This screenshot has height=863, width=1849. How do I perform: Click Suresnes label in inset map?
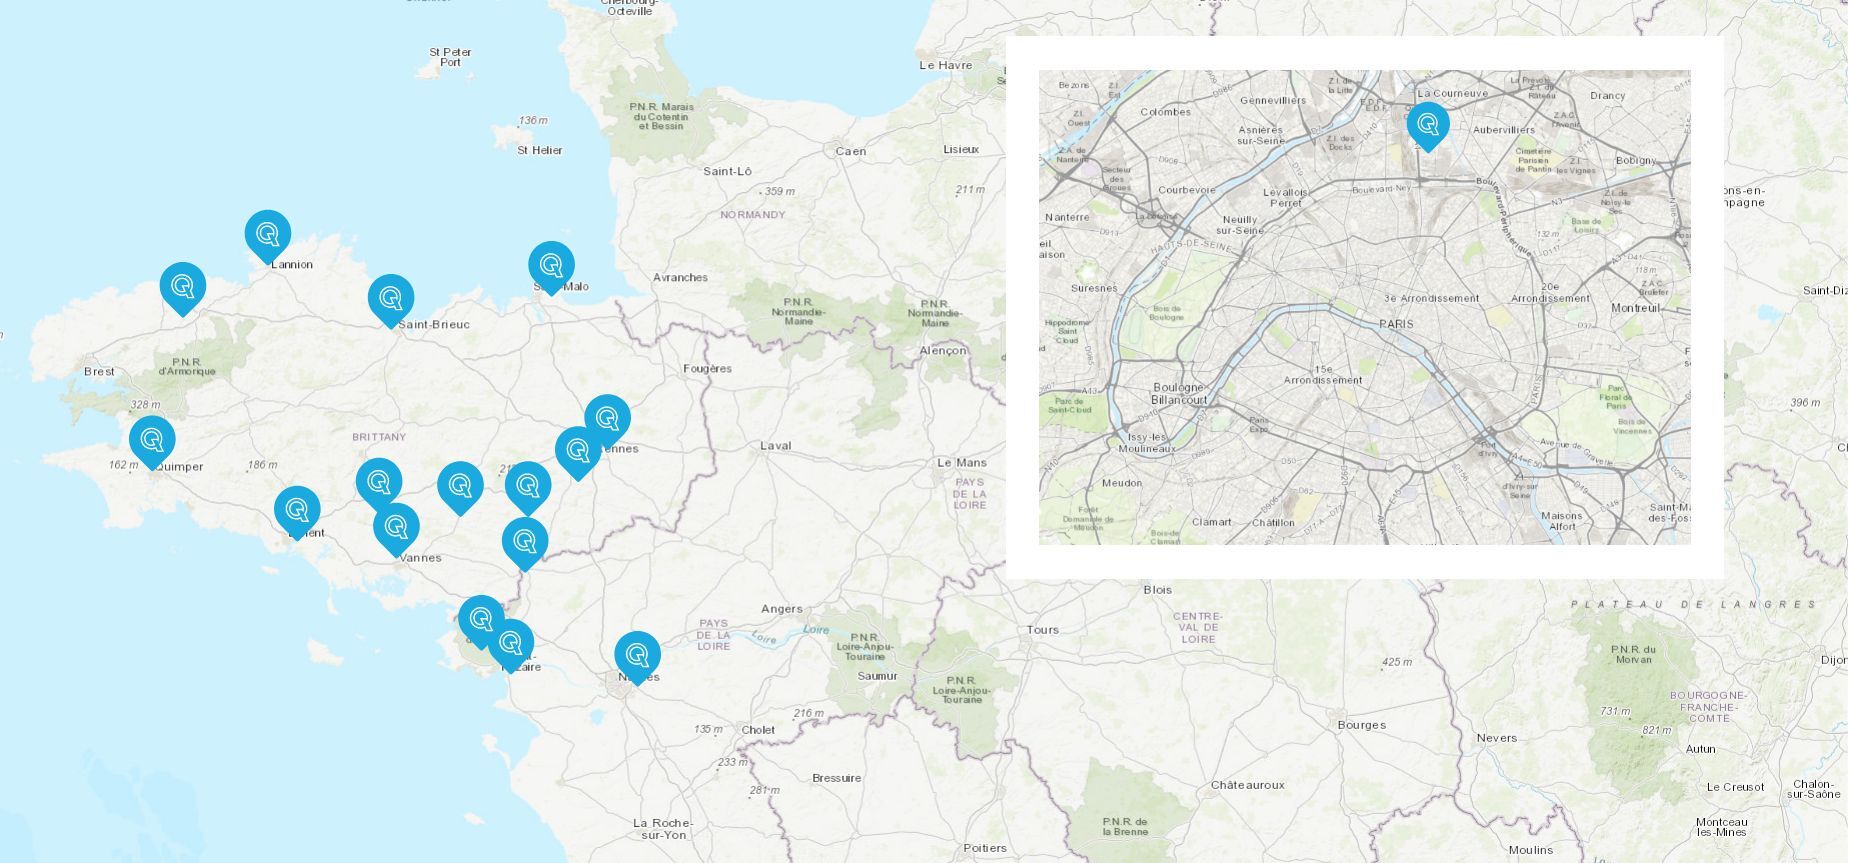coord(1094,288)
